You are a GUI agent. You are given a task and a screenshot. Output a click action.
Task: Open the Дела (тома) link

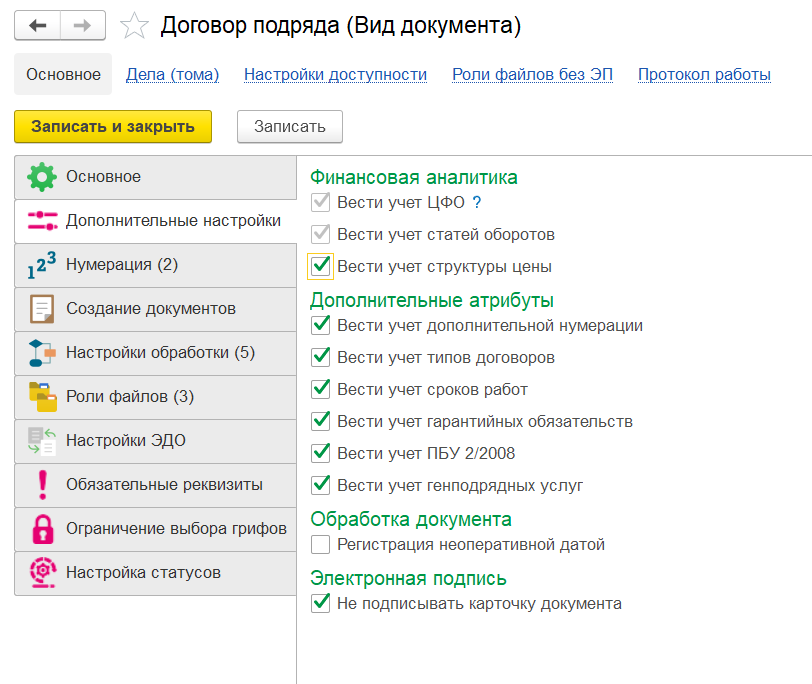[172, 75]
